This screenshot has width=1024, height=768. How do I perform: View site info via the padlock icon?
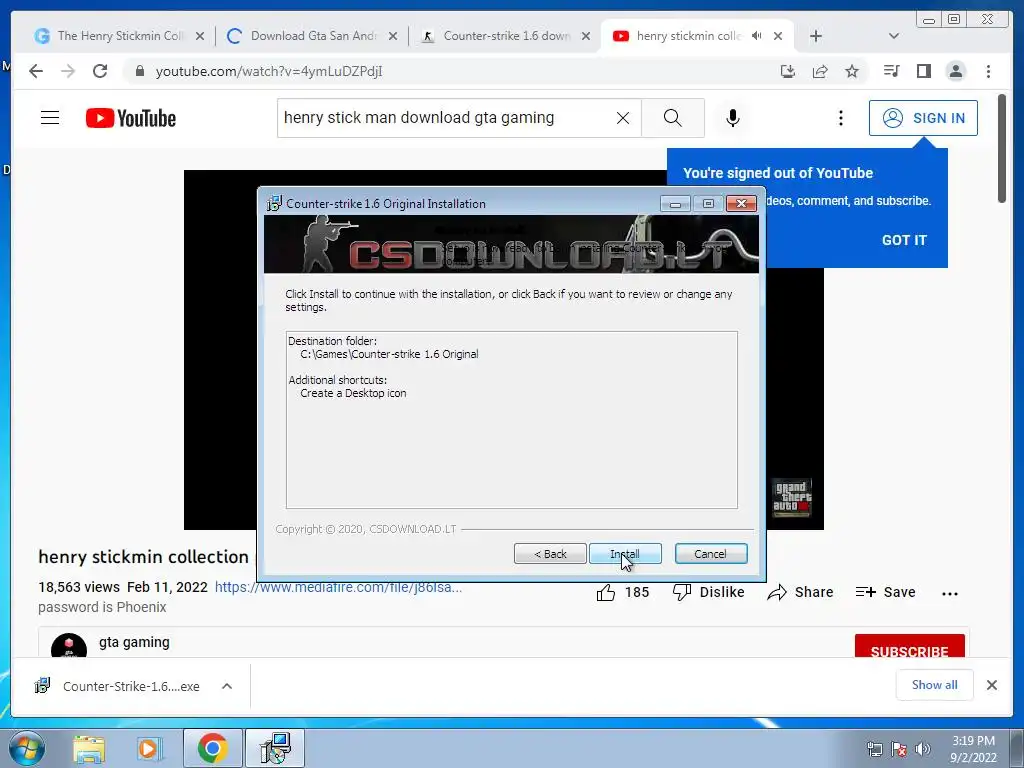pos(139,71)
